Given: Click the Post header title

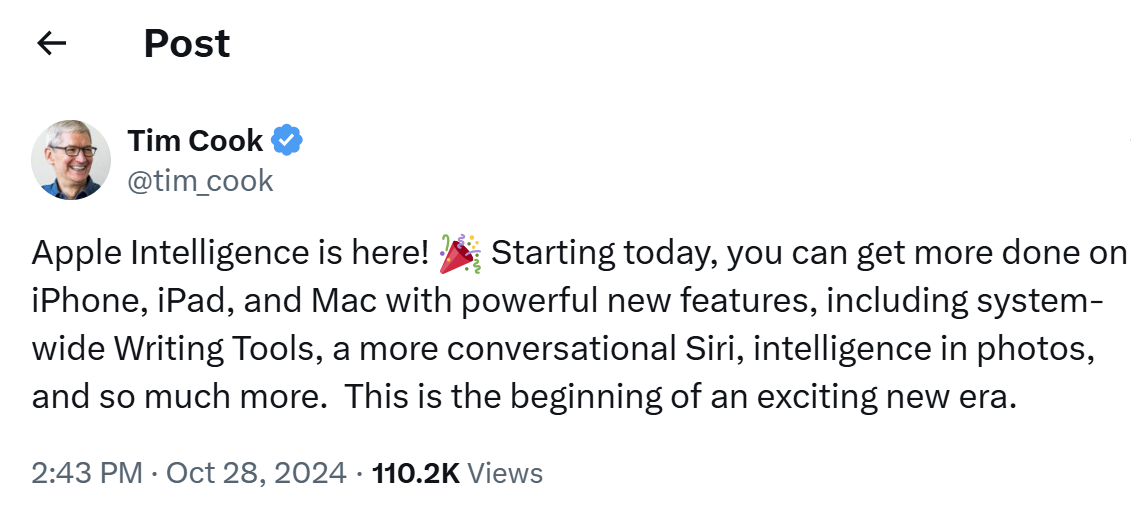Looking at the screenshot, I should [187, 43].
